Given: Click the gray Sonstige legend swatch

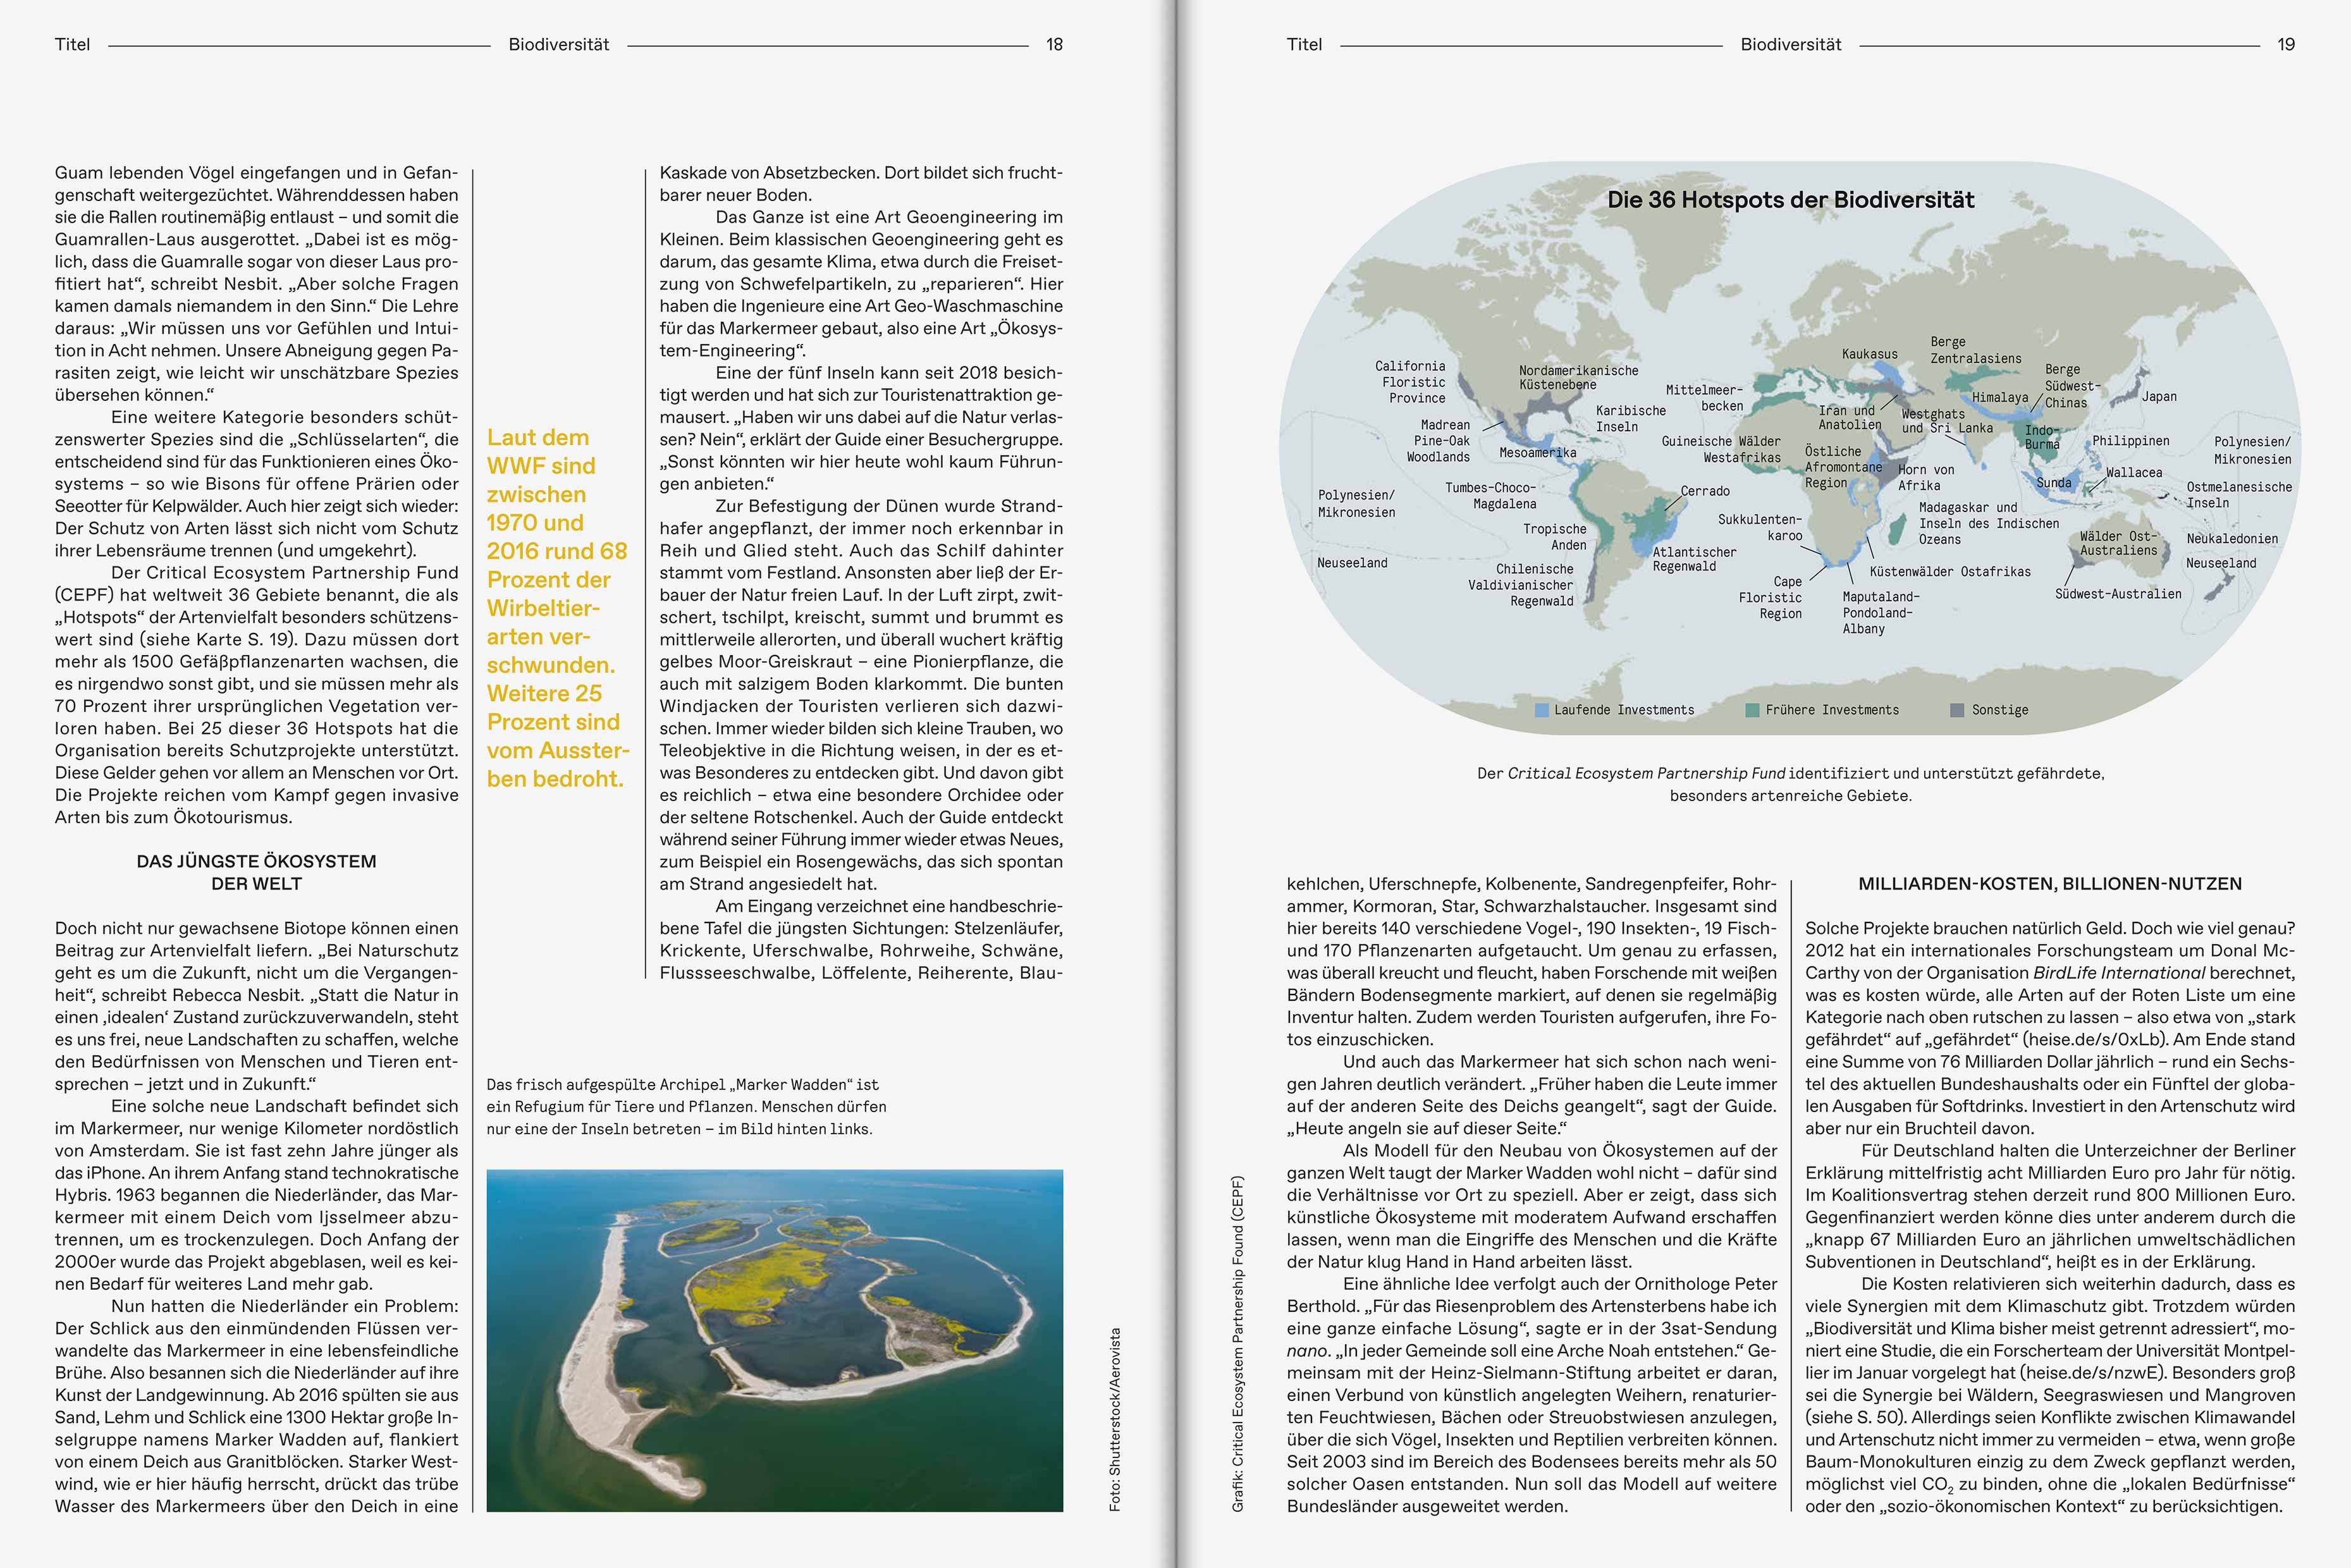Looking at the screenshot, I should pyautogui.click(x=1957, y=710).
